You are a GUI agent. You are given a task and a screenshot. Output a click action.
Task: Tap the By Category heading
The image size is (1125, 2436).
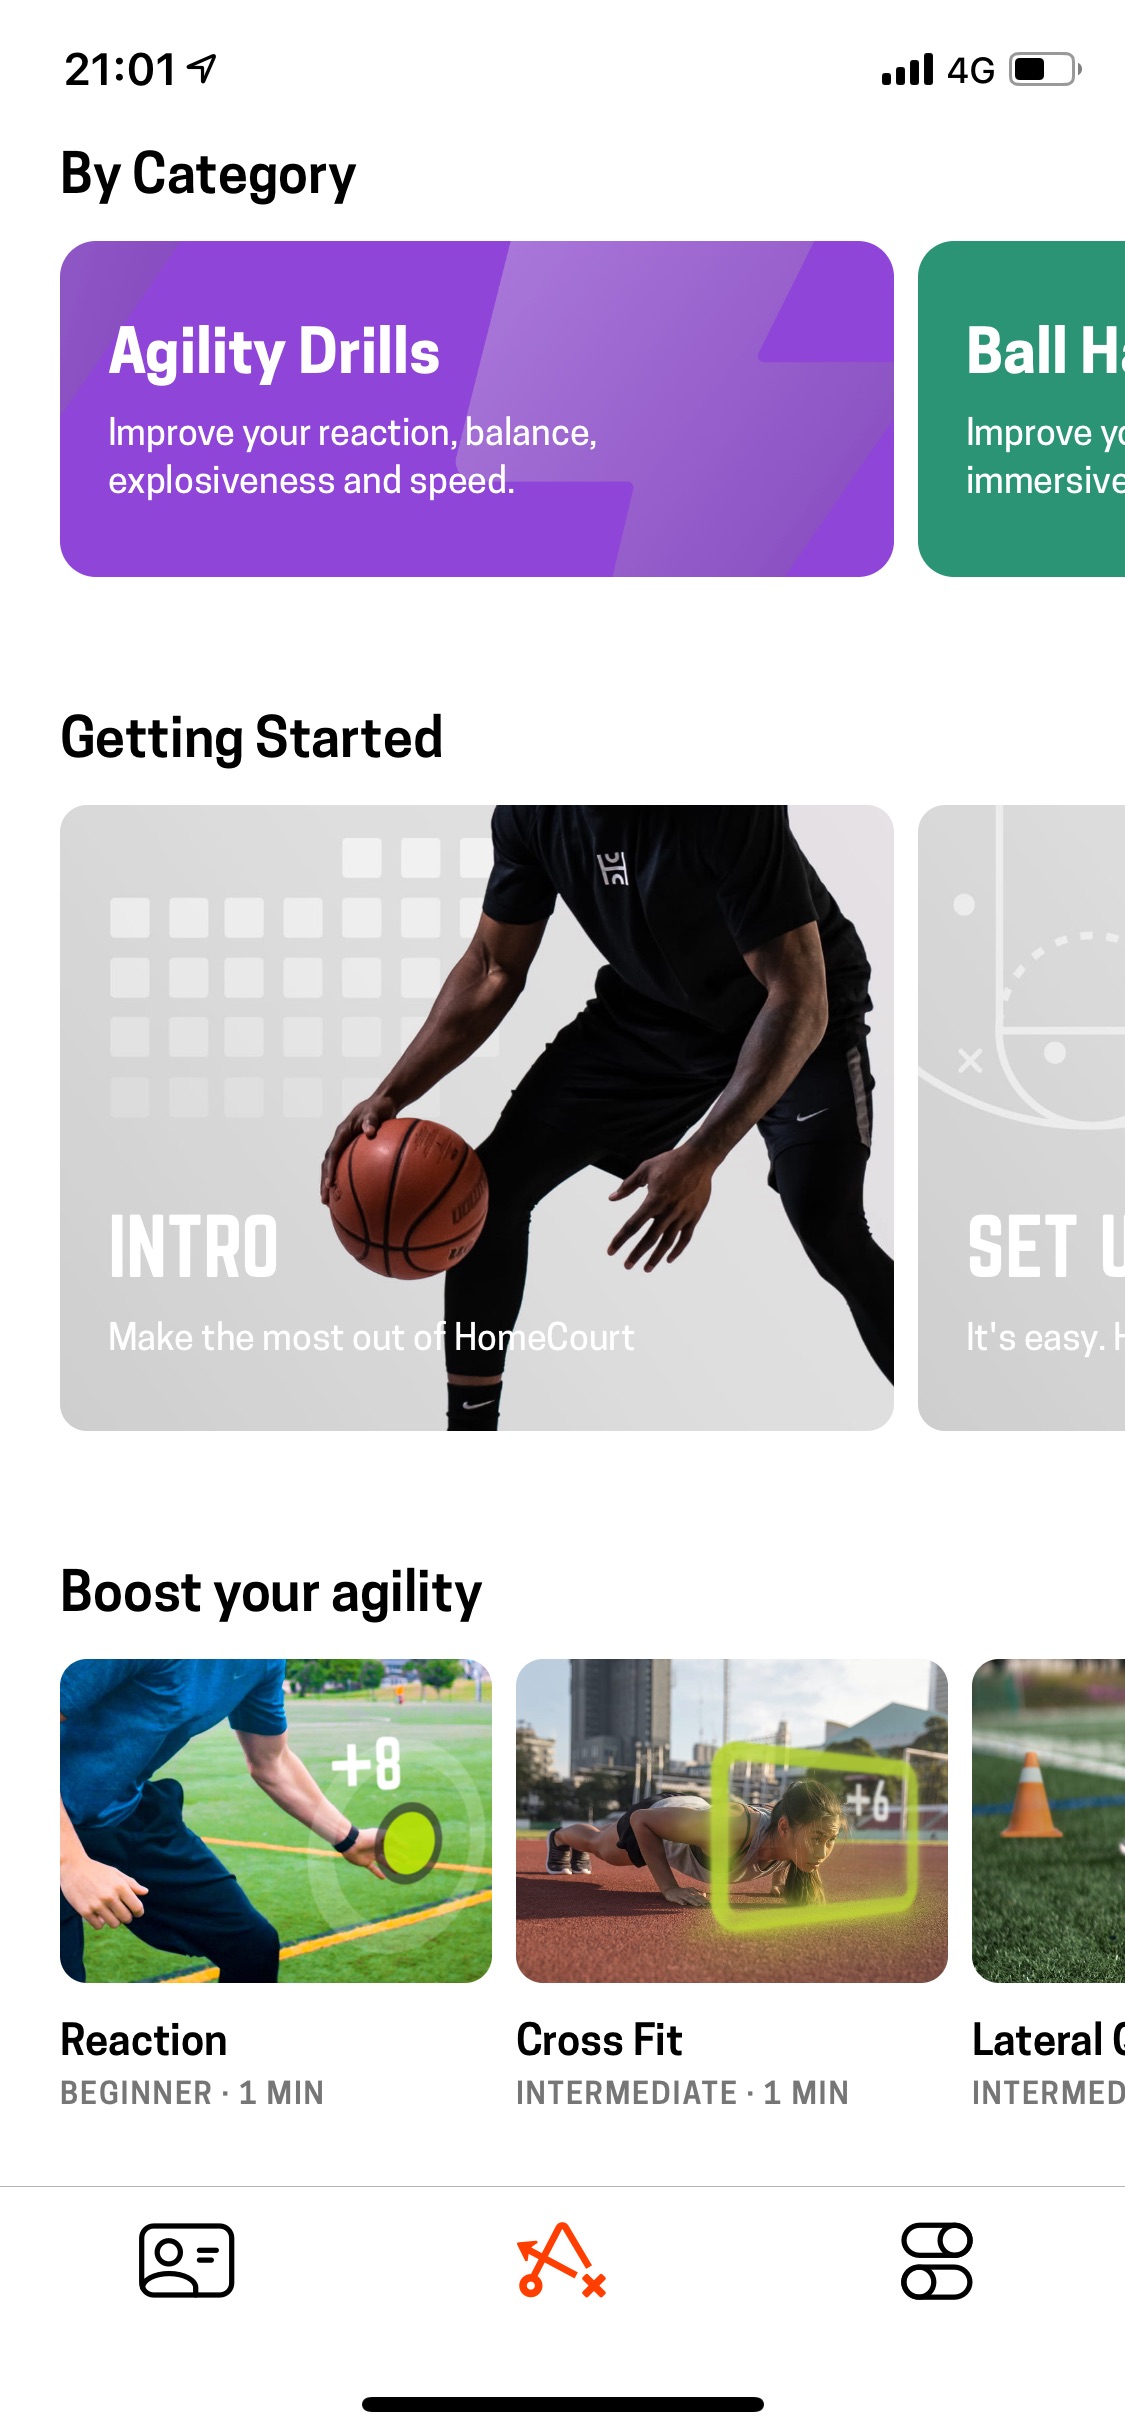pos(208,176)
